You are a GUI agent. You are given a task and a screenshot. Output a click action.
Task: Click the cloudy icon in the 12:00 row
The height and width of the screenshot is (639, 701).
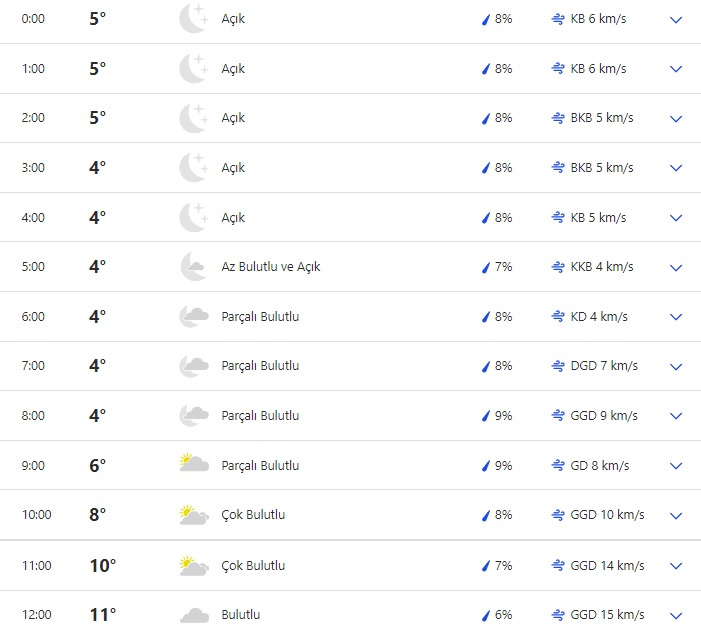193,615
